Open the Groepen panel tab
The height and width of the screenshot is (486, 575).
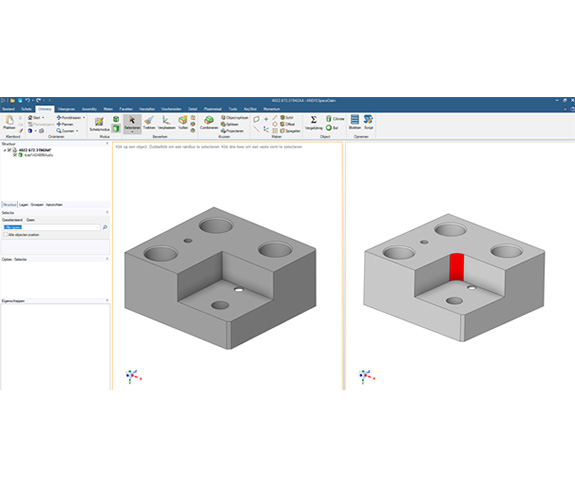(x=37, y=205)
